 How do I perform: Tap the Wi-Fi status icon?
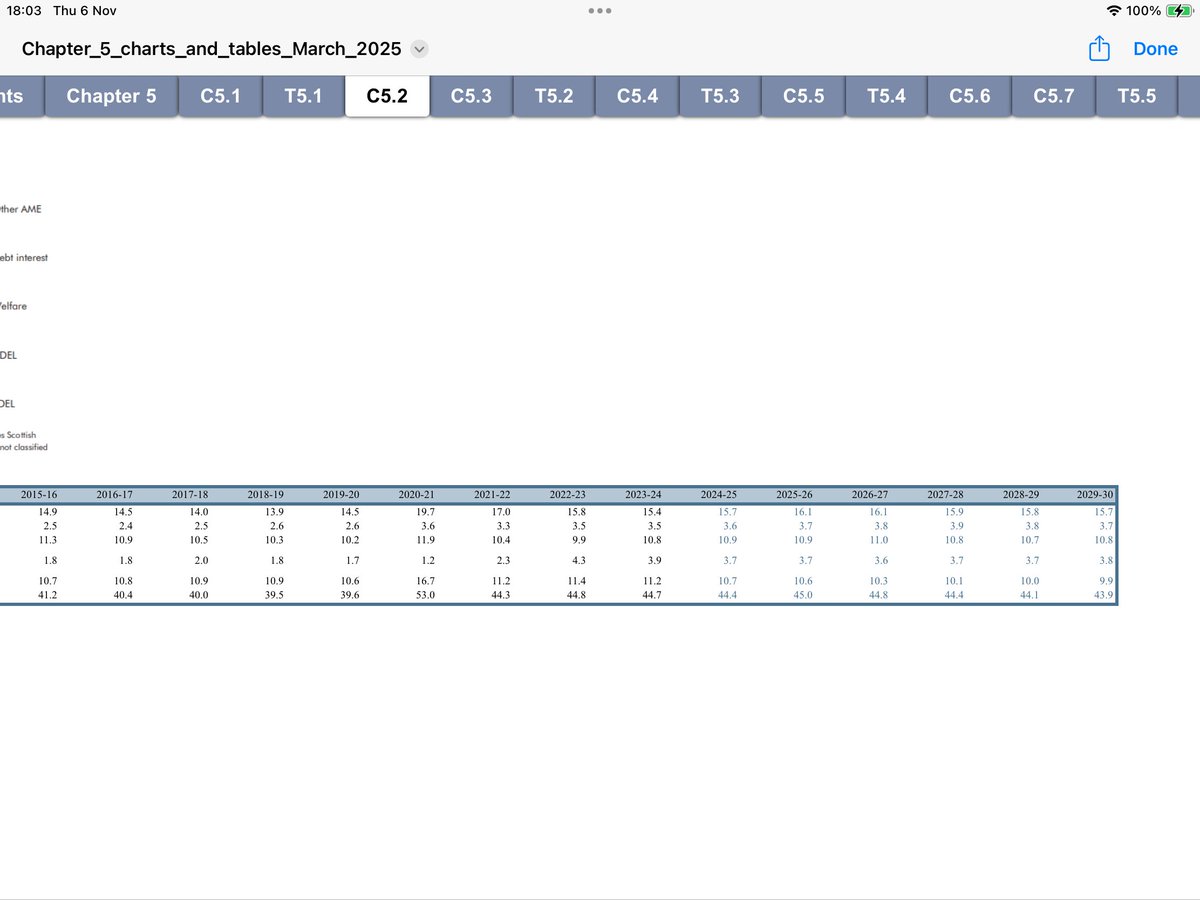tap(1114, 10)
